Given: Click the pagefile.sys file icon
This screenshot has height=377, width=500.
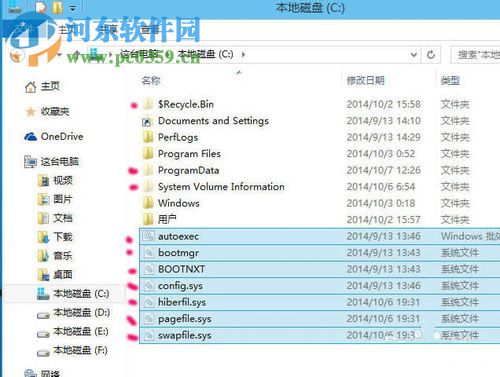Looking at the screenshot, I should point(148,319).
